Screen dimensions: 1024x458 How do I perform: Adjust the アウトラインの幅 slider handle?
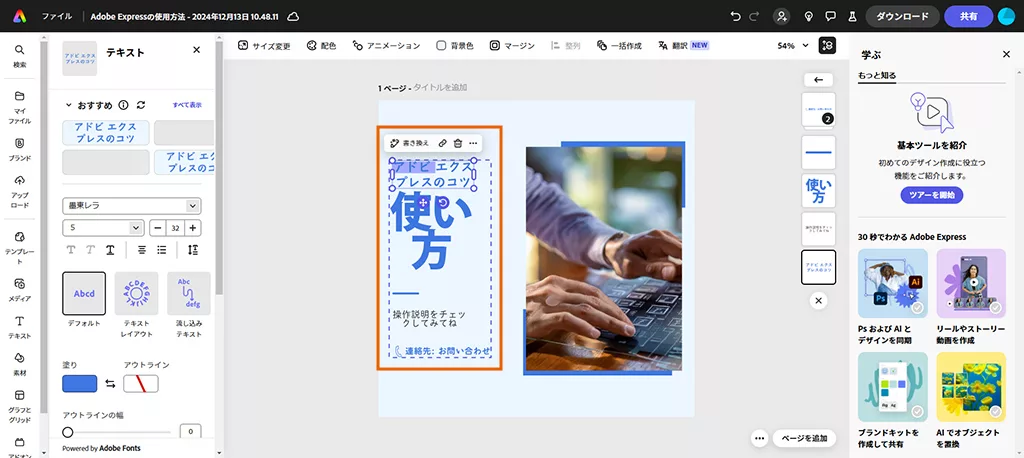pos(68,432)
